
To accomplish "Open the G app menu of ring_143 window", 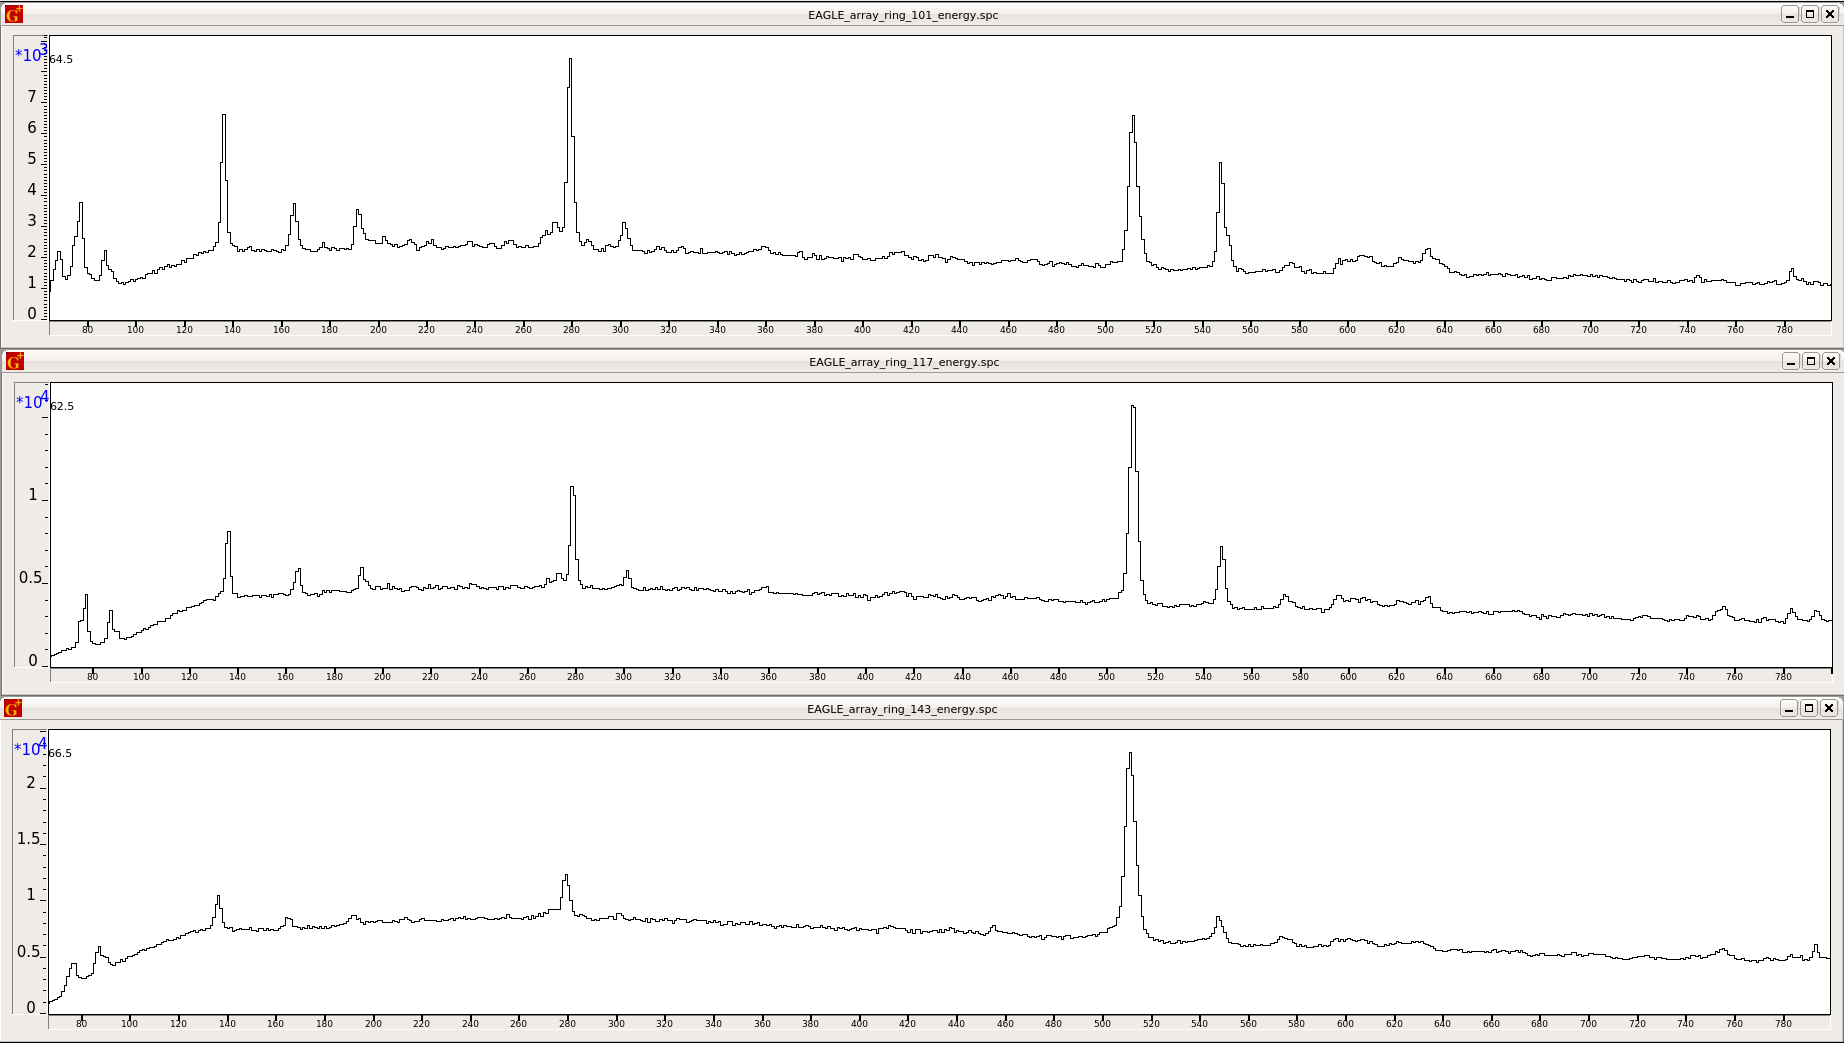I will (x=12, y=709).
